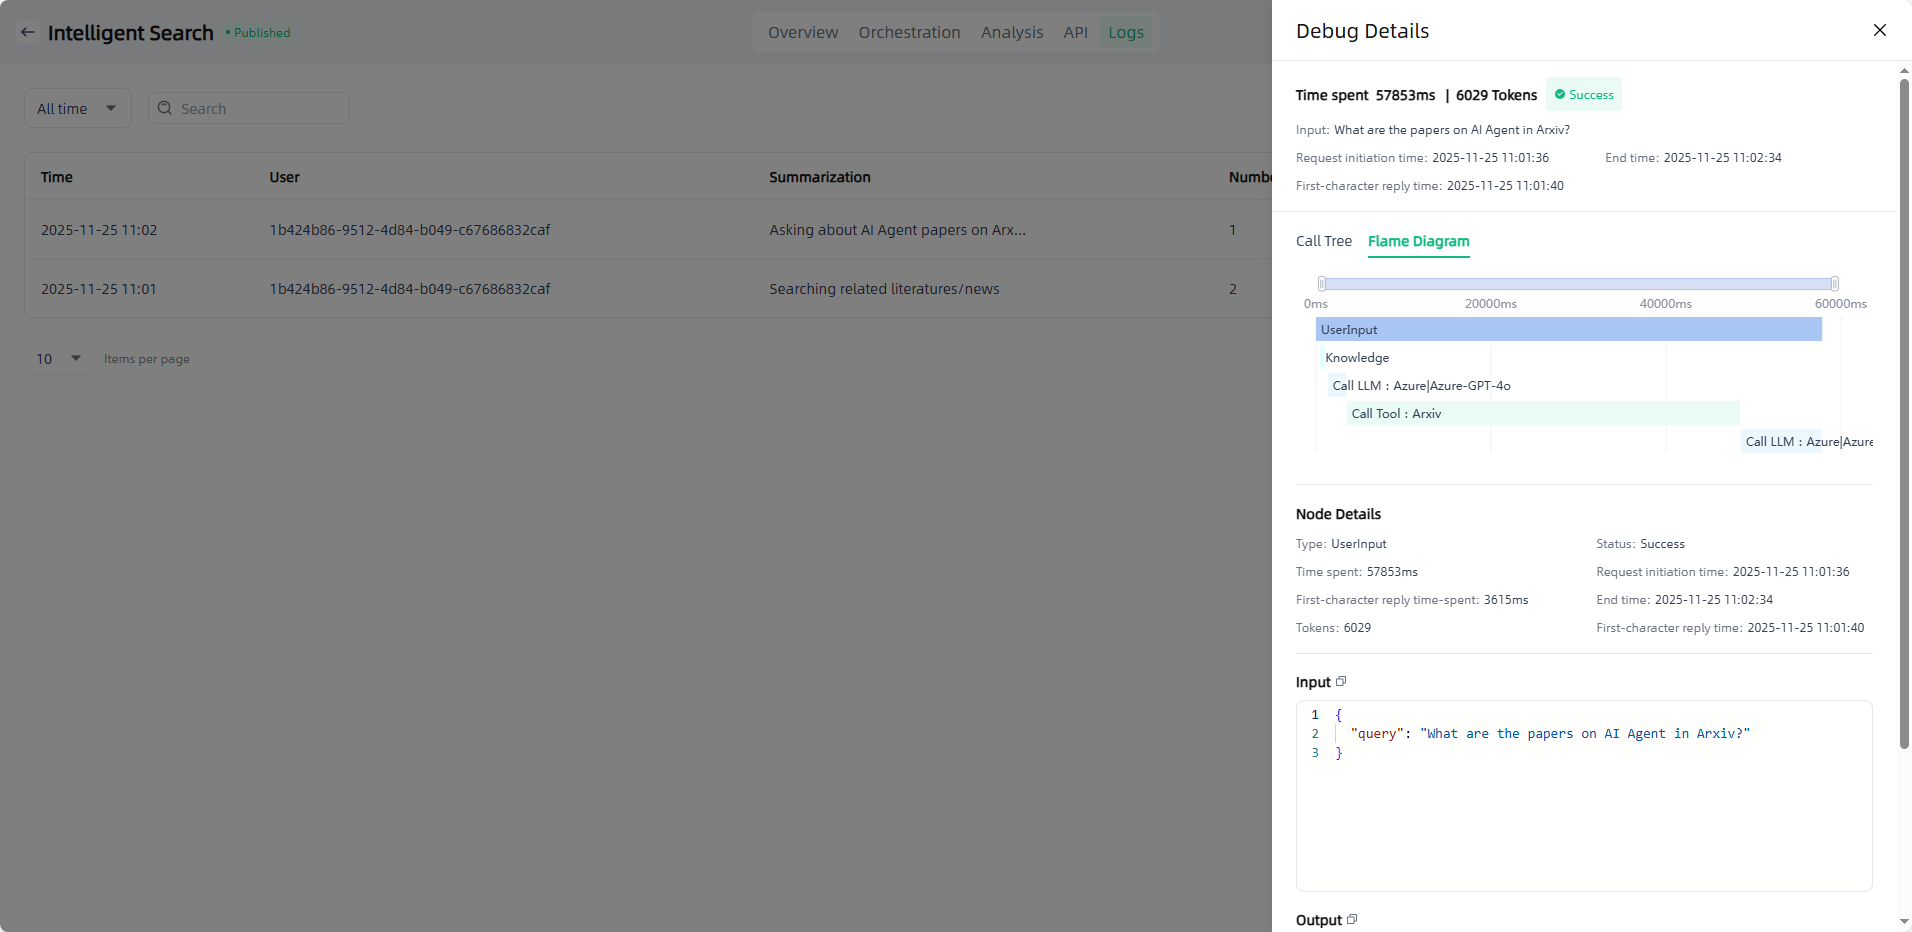This screenshot has width=1912, height=932.
Task: Click the green Success status badge
Action: (x=1583, y=95)
